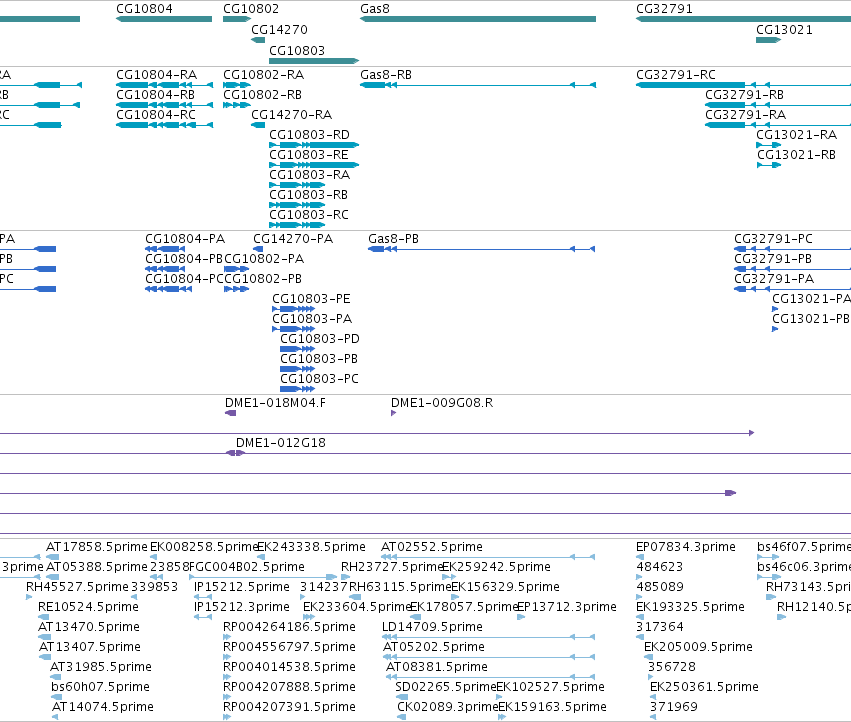Select the CG10804 gene label
Viewport: 851px width, 722px height.
pos(144,9)
